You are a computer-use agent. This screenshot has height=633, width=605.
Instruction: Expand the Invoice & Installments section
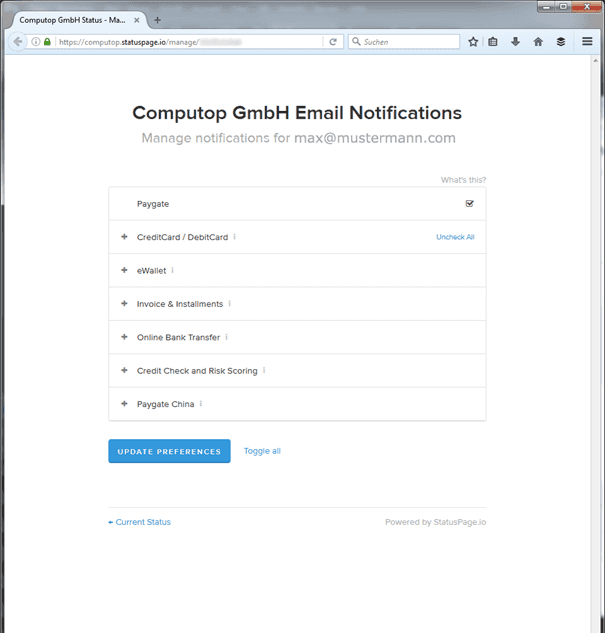[124, 304]
